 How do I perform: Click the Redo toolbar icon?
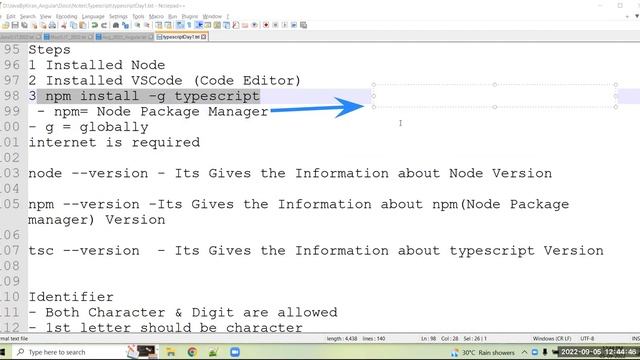[x=104, y=25]
